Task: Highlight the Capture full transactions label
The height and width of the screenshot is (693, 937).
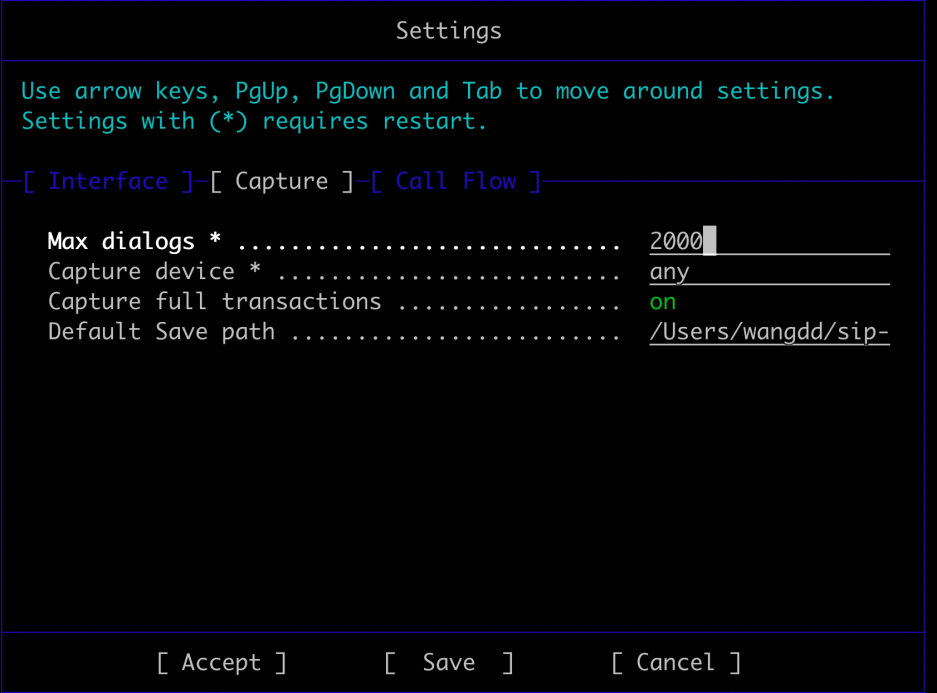Action: coord(214,302)
